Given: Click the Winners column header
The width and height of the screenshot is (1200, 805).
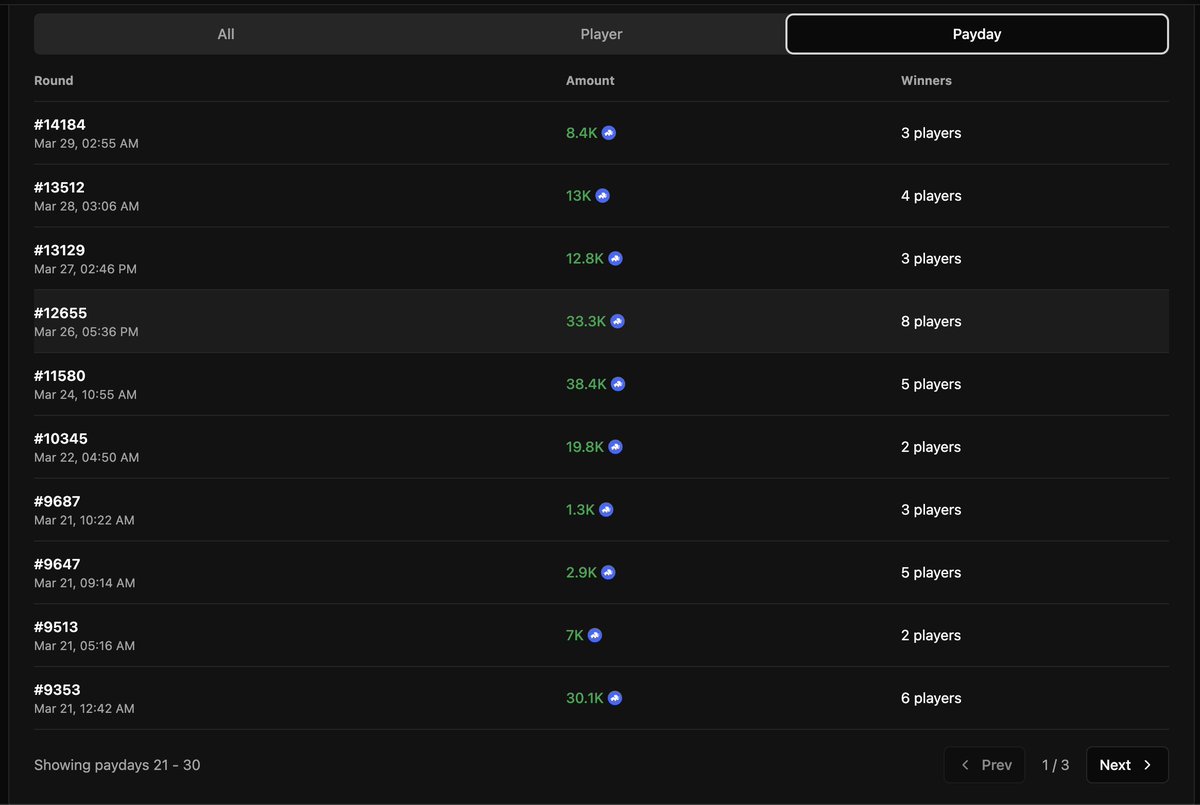Looking at the screenshot, I should coord(926,81).
